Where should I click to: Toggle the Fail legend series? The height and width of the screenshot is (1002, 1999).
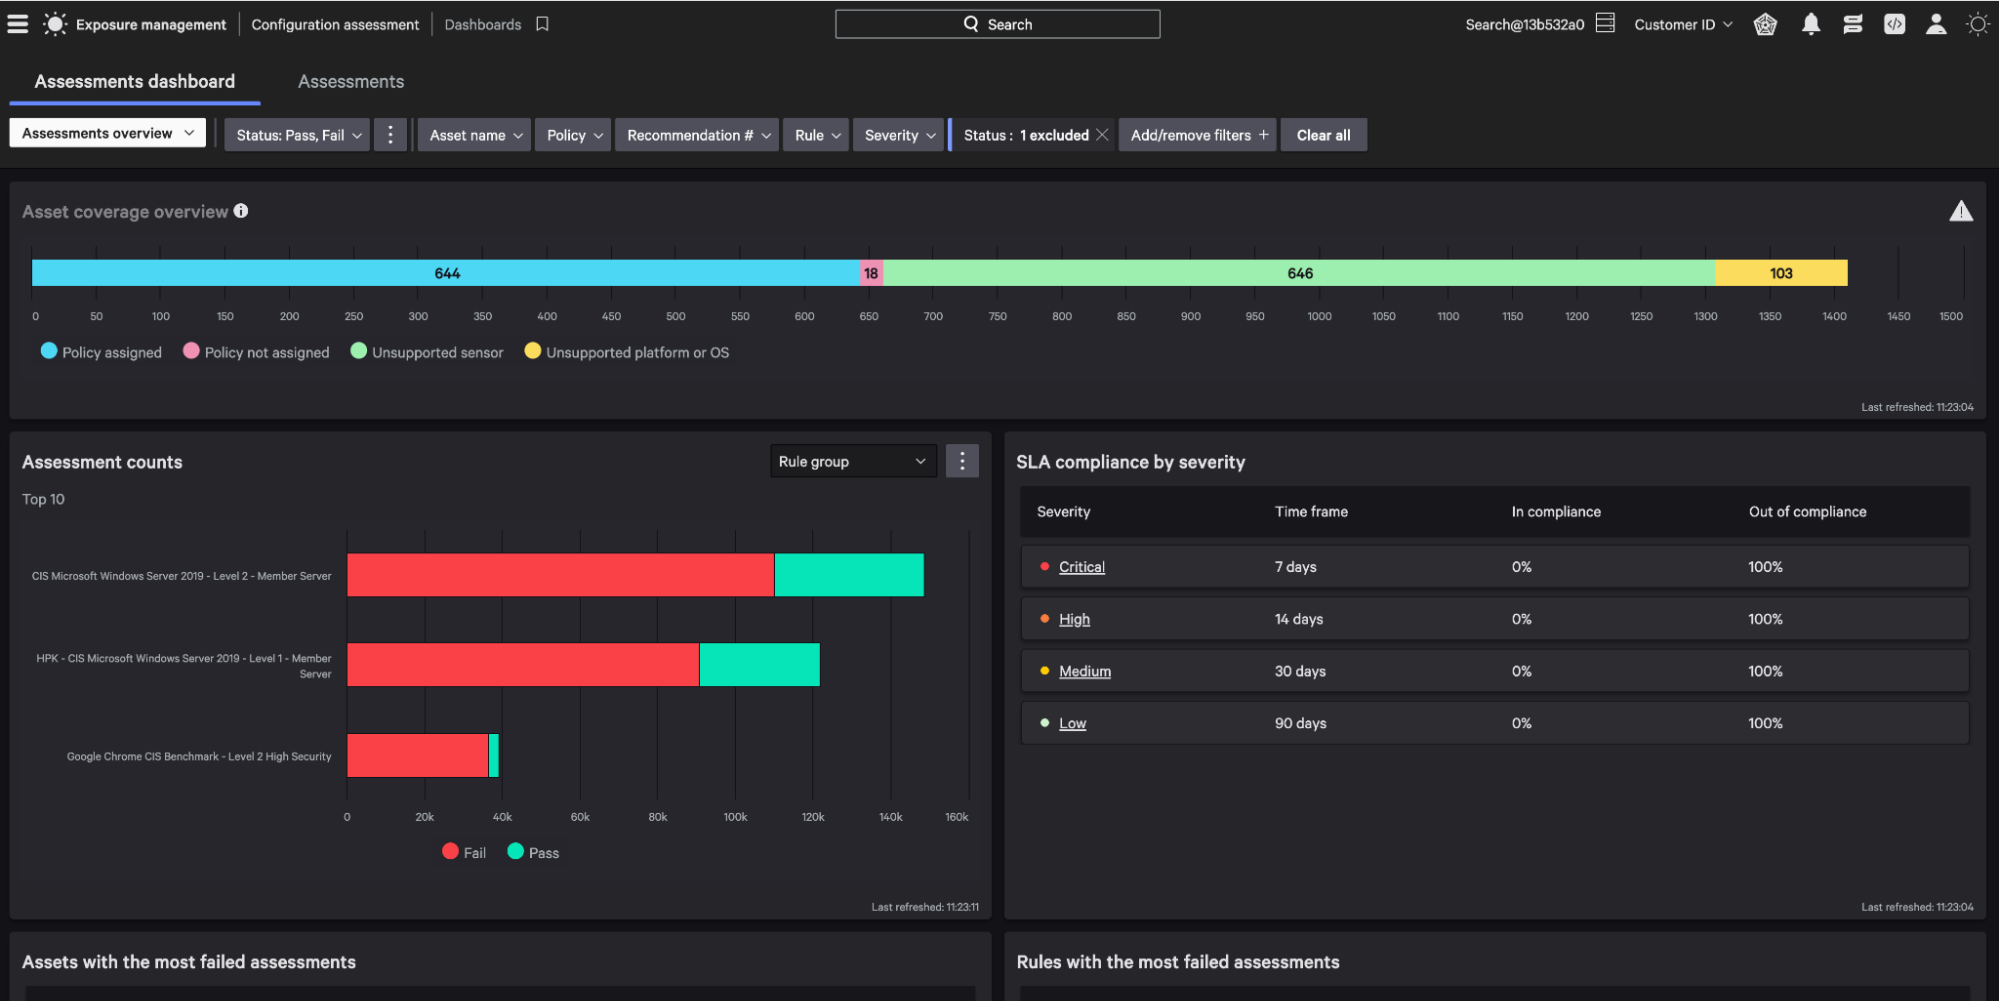[x=464, y=852]
